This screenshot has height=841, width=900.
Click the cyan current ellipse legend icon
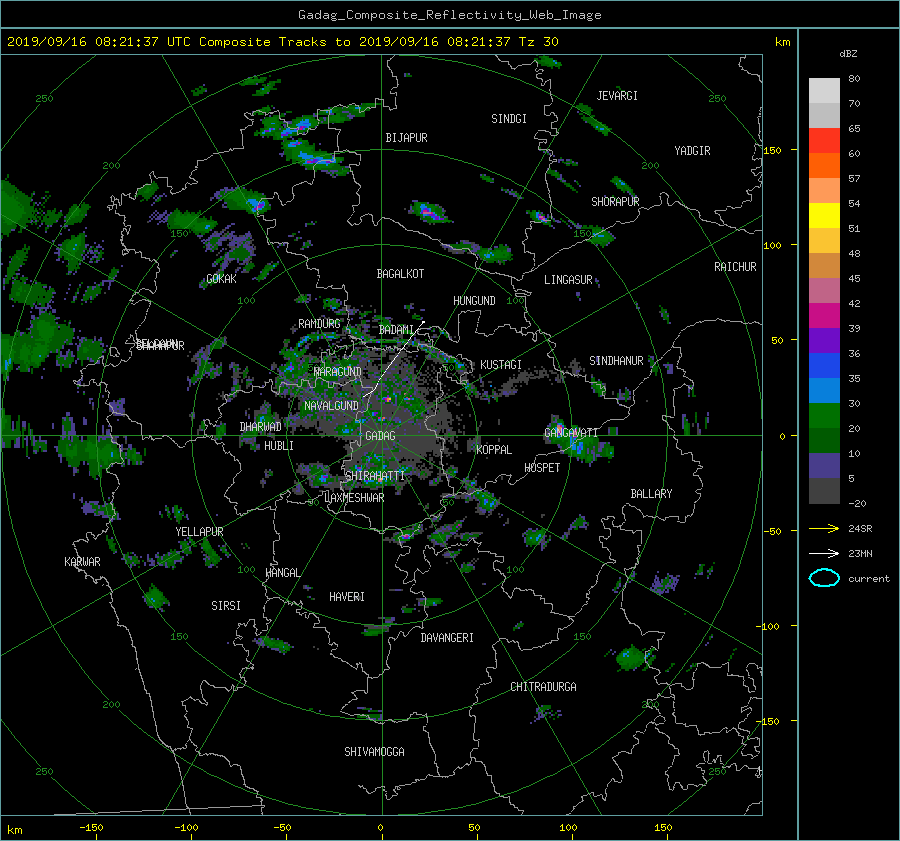click(824, 578)
